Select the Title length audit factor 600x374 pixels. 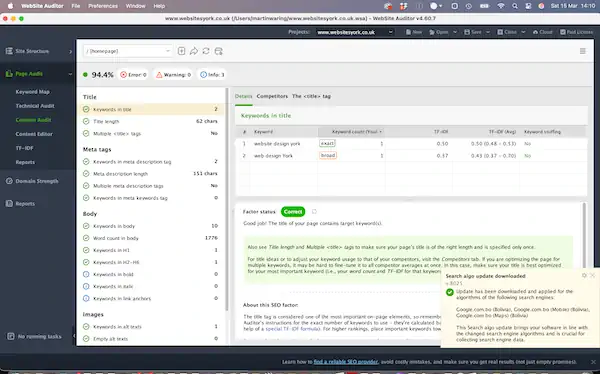point(151,121)
